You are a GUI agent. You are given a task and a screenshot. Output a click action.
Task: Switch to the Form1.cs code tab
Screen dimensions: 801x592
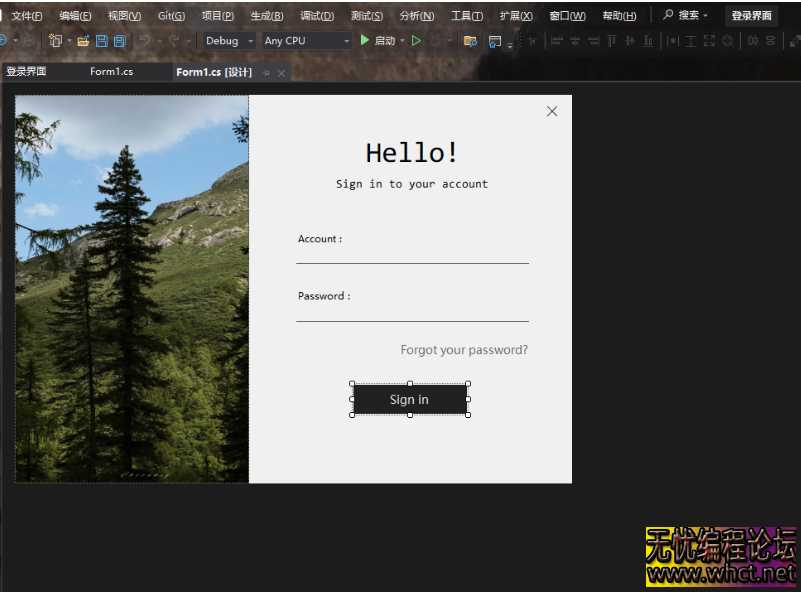tap(111, 71)
